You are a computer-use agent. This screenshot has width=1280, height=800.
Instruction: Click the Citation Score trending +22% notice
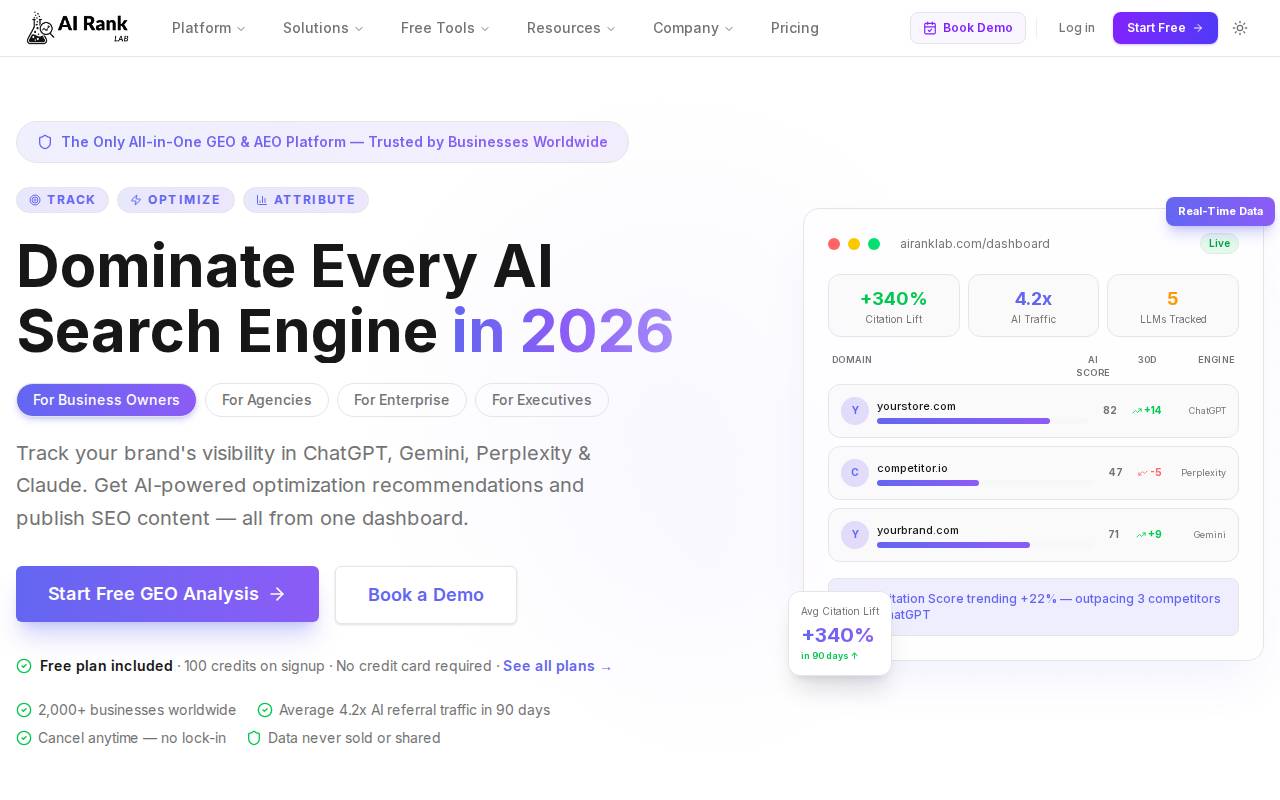(1033, 607)
